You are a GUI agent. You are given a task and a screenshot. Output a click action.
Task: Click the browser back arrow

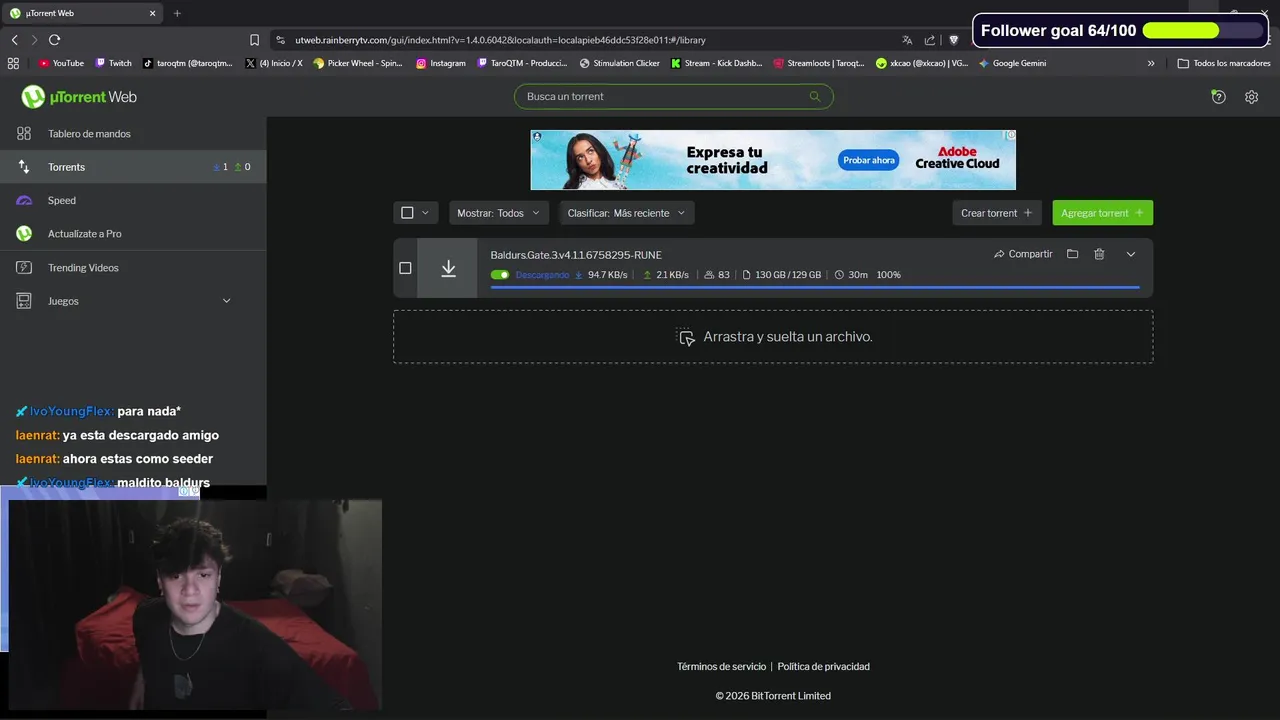point(14,40)
